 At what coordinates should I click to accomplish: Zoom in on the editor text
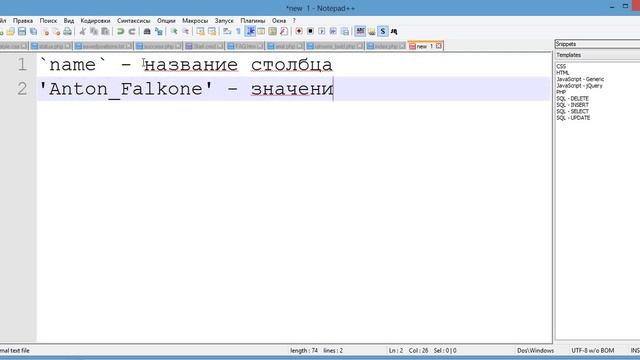point(174,31)
